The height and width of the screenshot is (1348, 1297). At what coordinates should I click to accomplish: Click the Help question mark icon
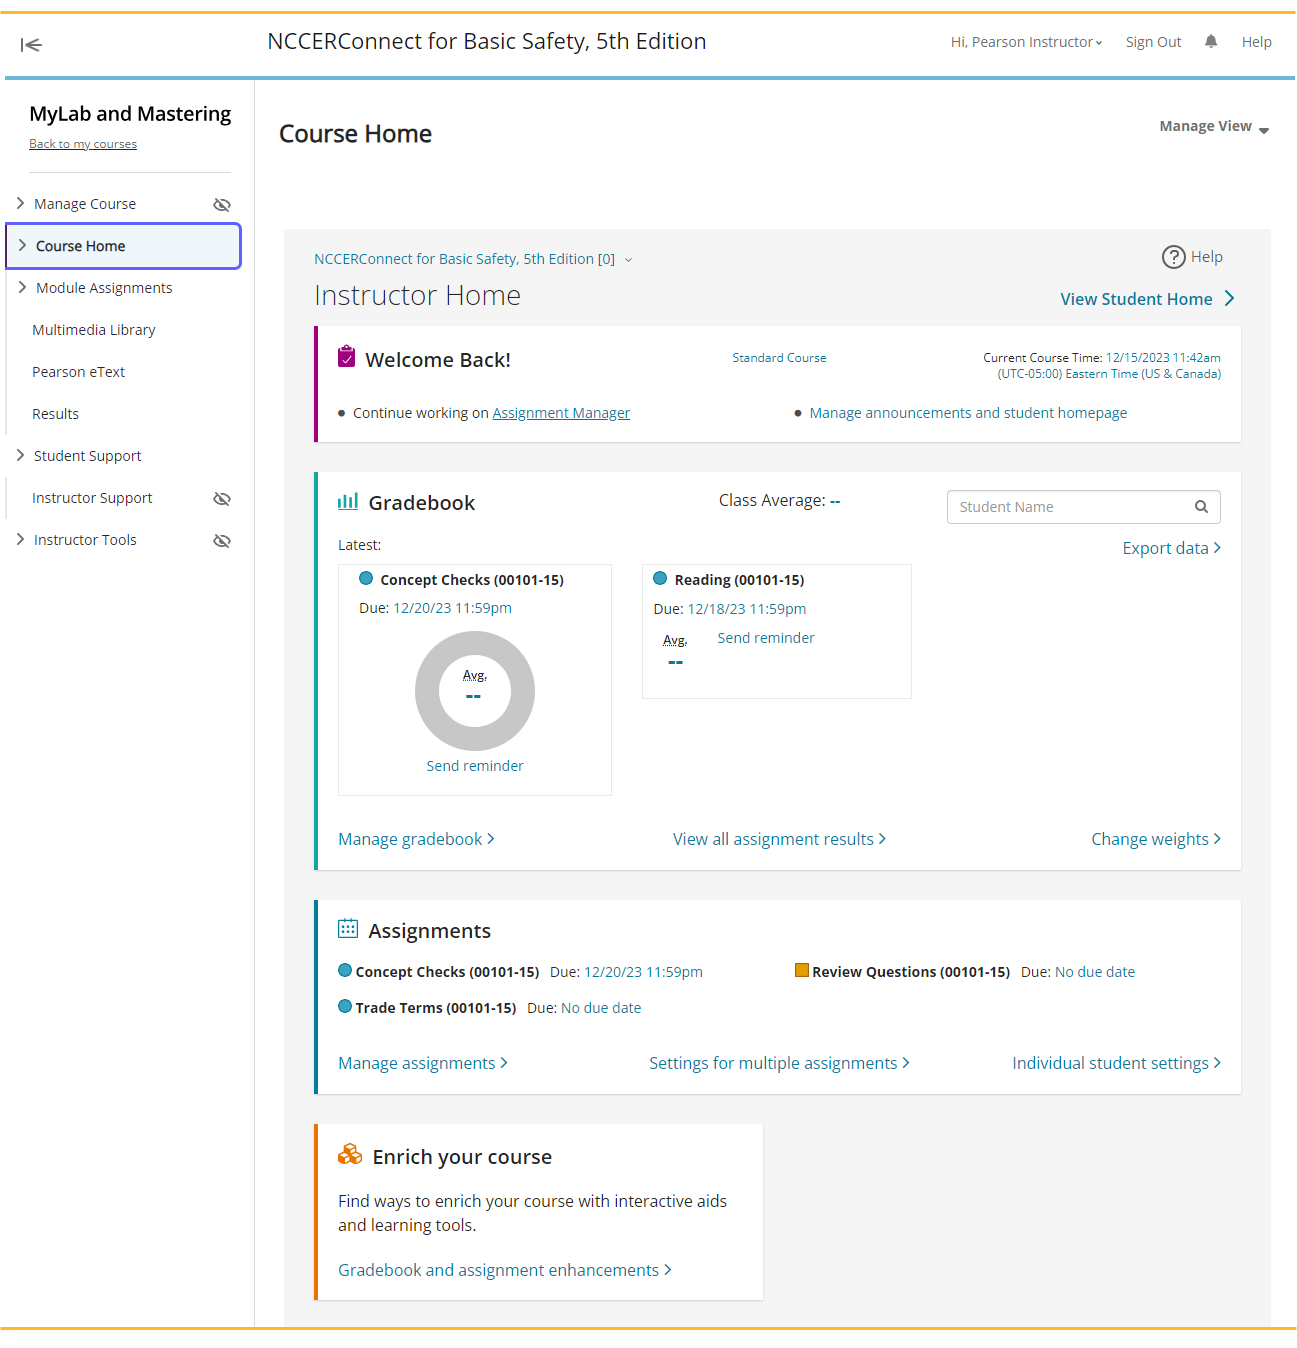tap(1173, 257)
